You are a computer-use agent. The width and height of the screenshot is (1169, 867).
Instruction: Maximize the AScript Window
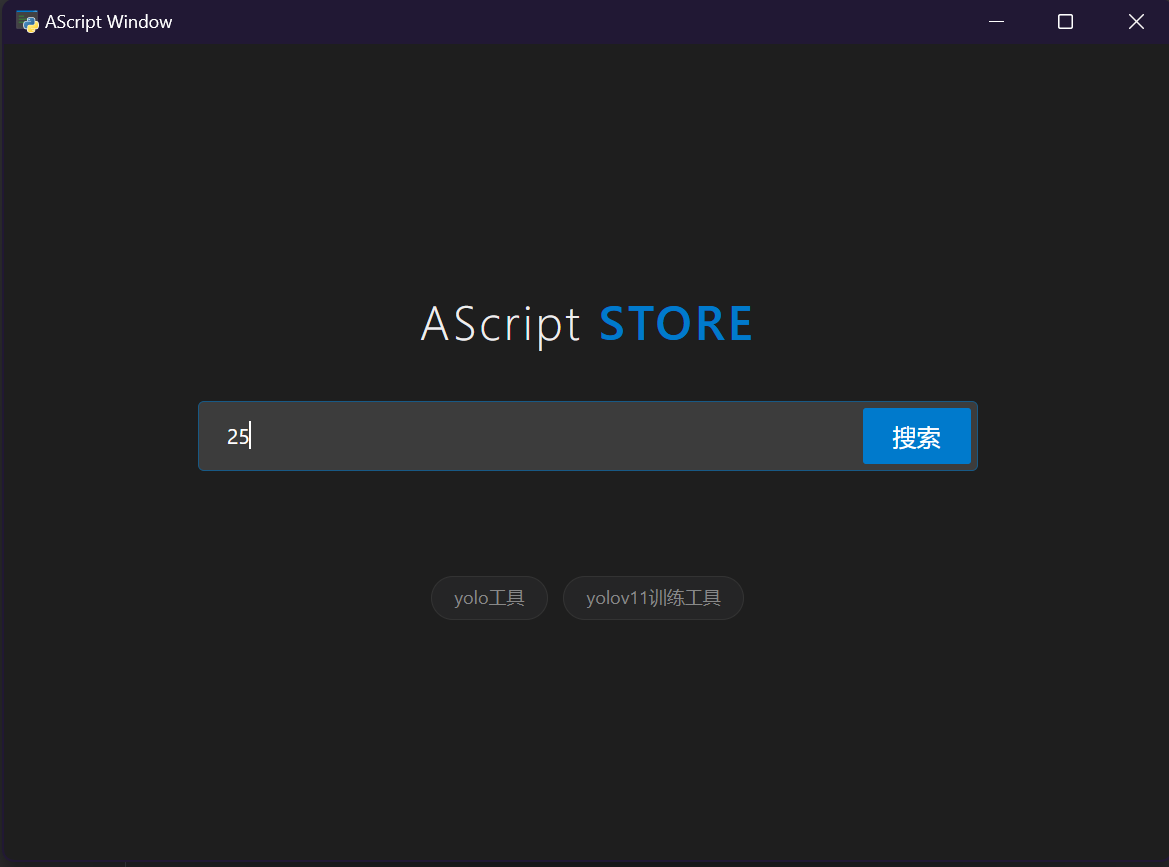coord(1065,21)
